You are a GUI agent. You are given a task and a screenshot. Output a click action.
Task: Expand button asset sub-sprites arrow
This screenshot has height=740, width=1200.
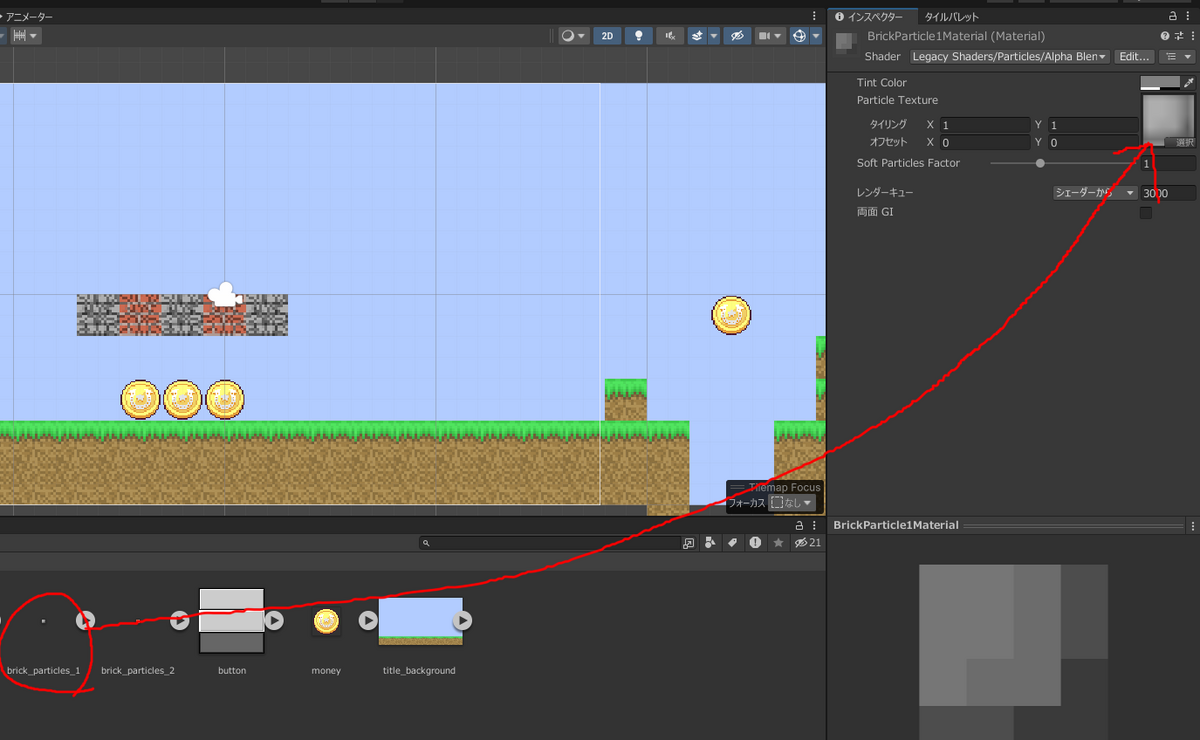274,621
